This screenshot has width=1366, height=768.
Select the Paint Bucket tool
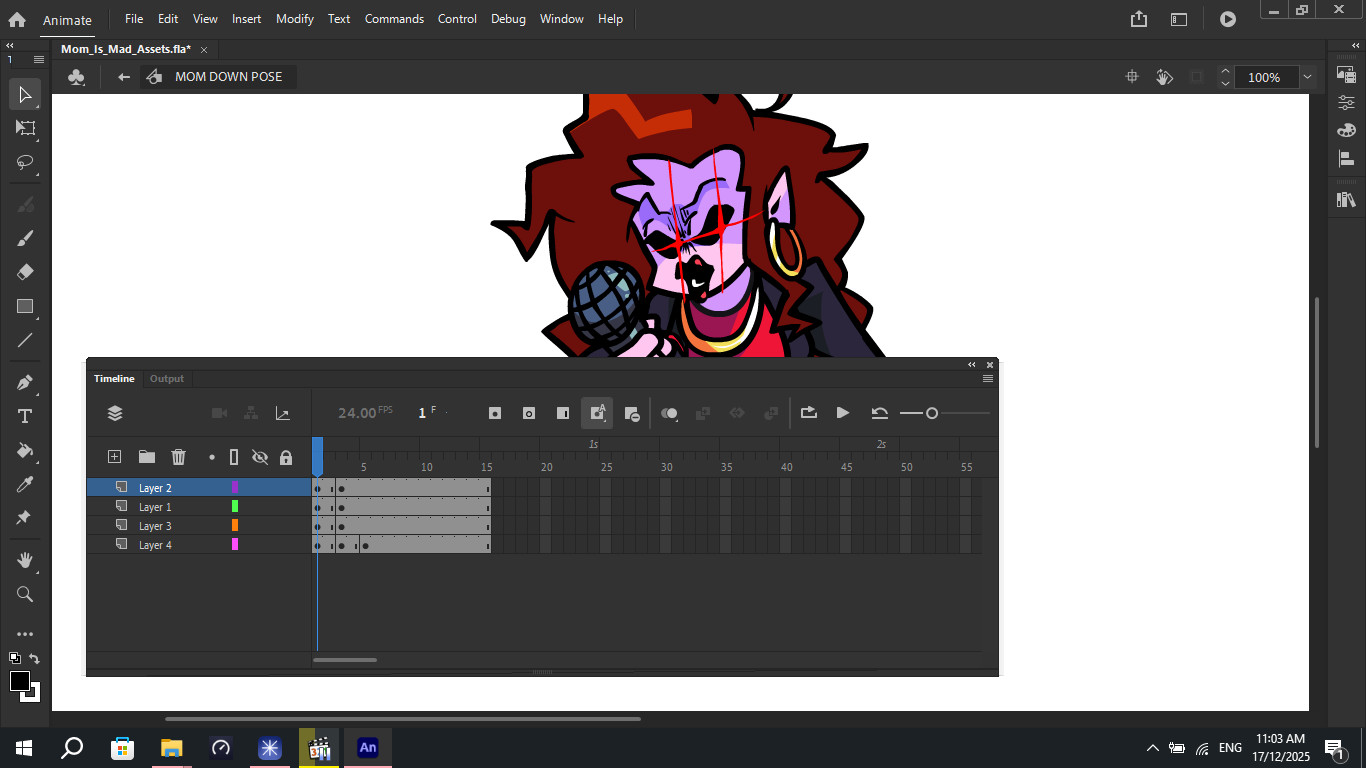point(25,451)
